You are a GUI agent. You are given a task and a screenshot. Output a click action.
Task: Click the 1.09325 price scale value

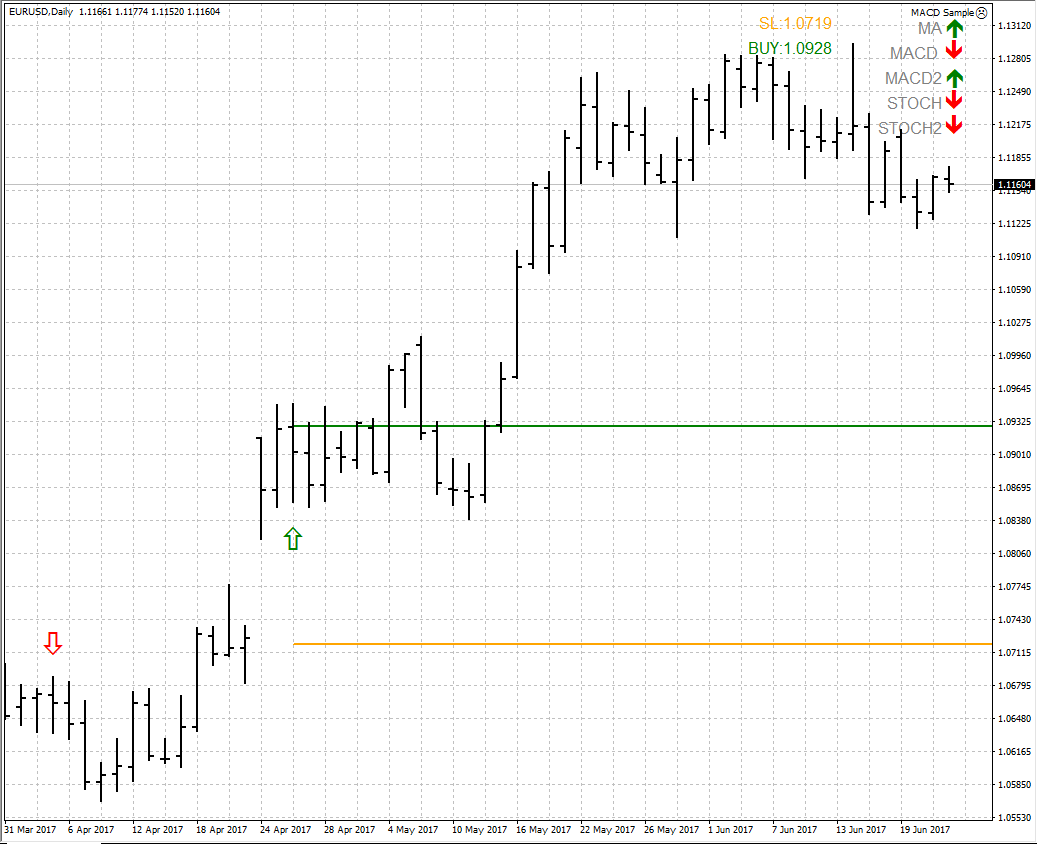pos(1014,421)
